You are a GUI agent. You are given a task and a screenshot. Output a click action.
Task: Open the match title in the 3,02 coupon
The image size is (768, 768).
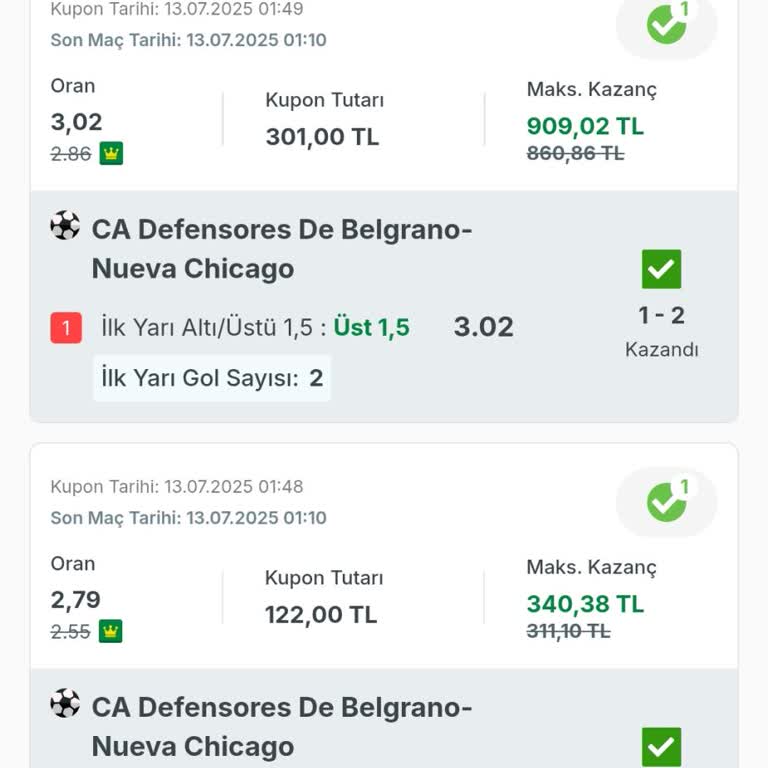(281, 248)
